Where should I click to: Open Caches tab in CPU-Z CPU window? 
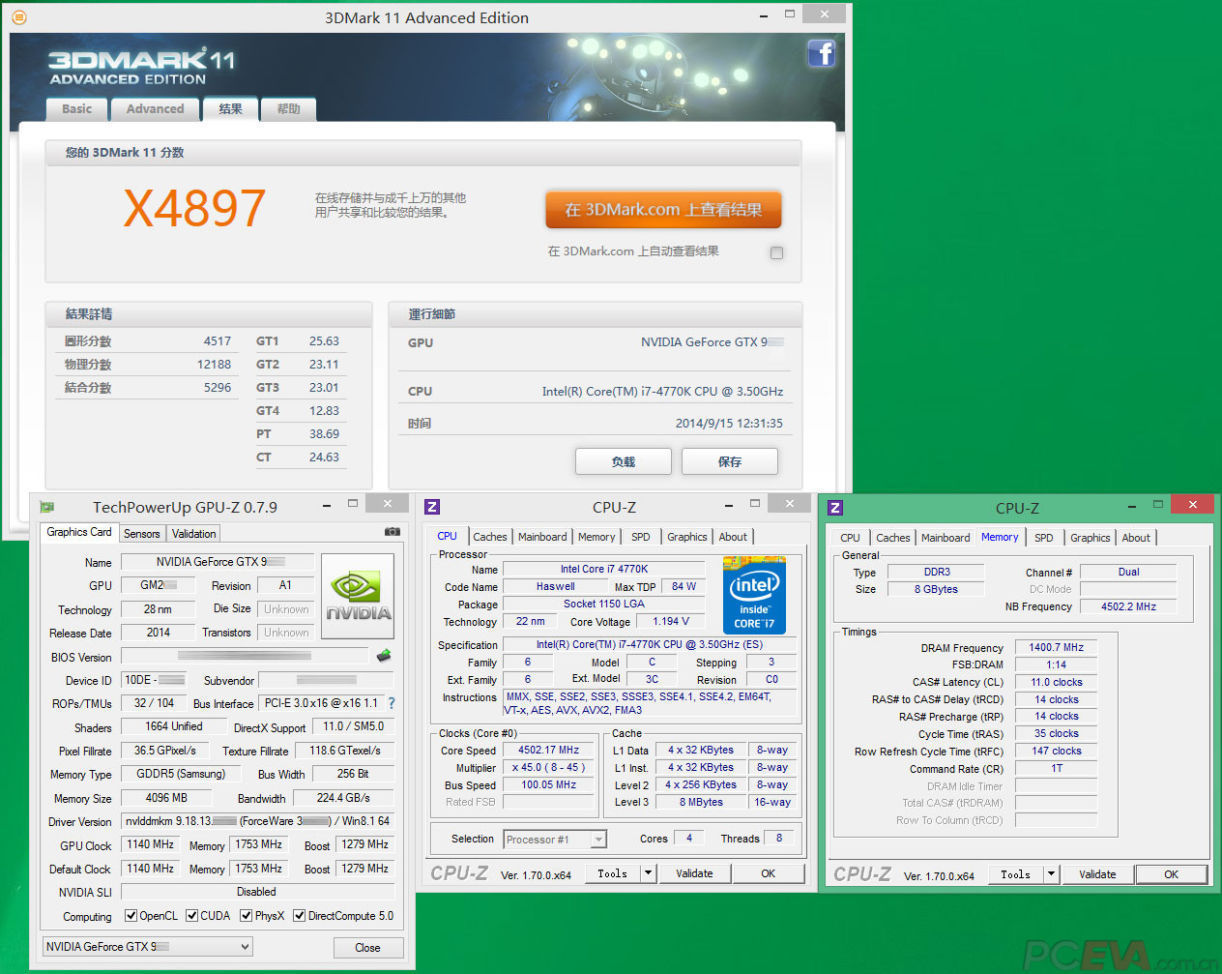coord(490,537)
